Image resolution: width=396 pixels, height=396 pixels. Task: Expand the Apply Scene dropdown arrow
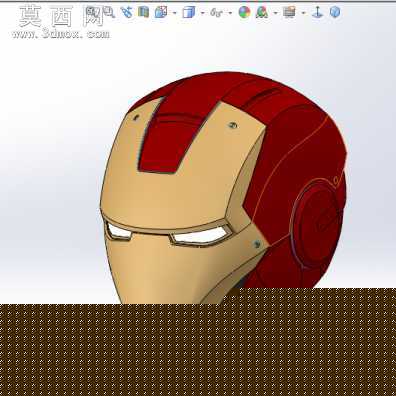275,13
